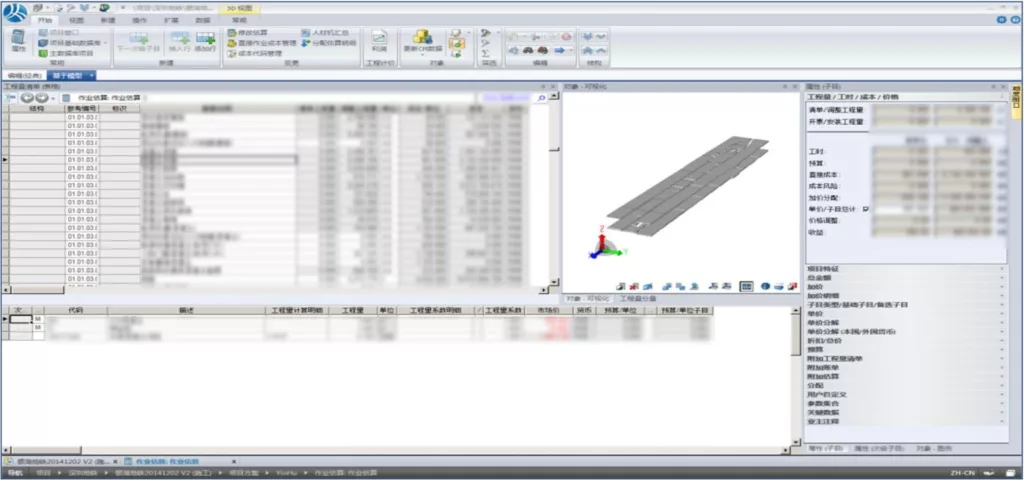The image size is (1024, 480).
Task: Switch to the 工程量分量 tab below 3D view
Action: pos(636,298)
